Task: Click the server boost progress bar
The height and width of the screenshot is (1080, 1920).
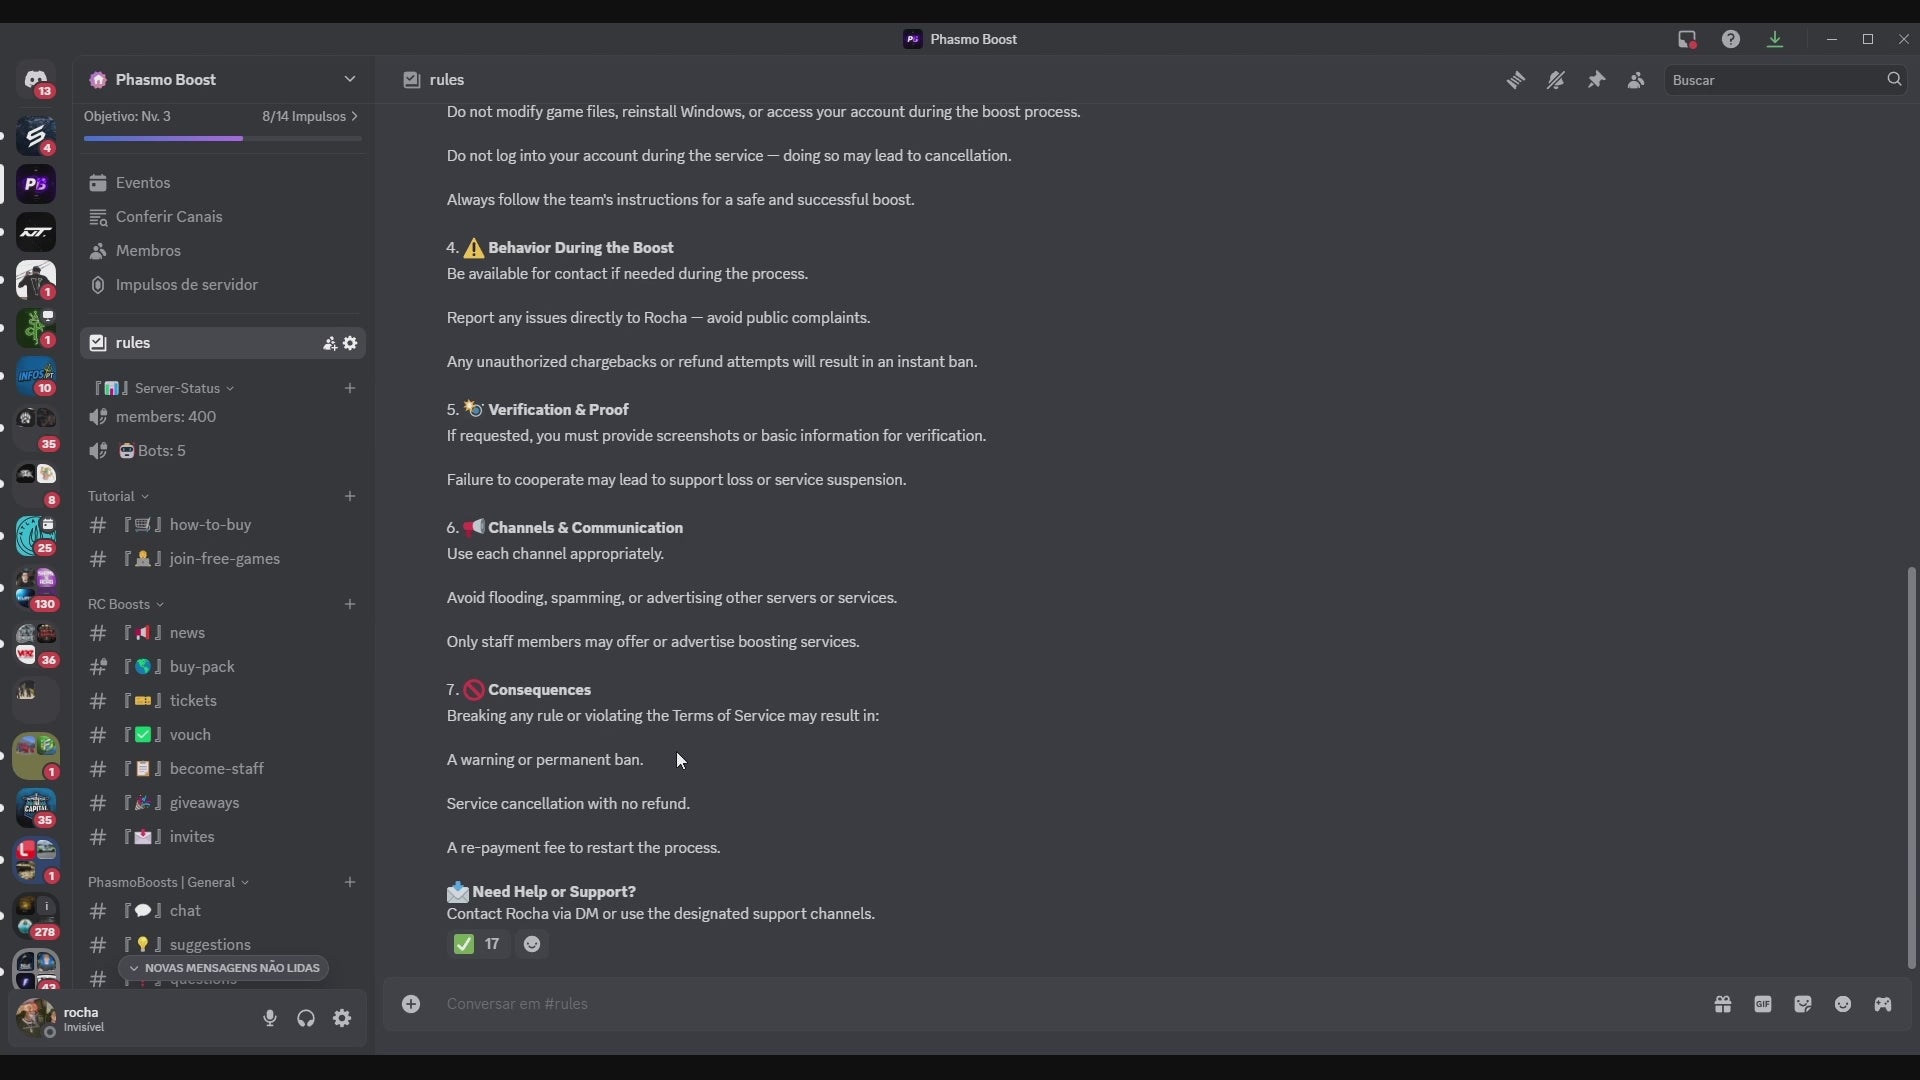Action: pyautogui.click(x=222, y=138)
